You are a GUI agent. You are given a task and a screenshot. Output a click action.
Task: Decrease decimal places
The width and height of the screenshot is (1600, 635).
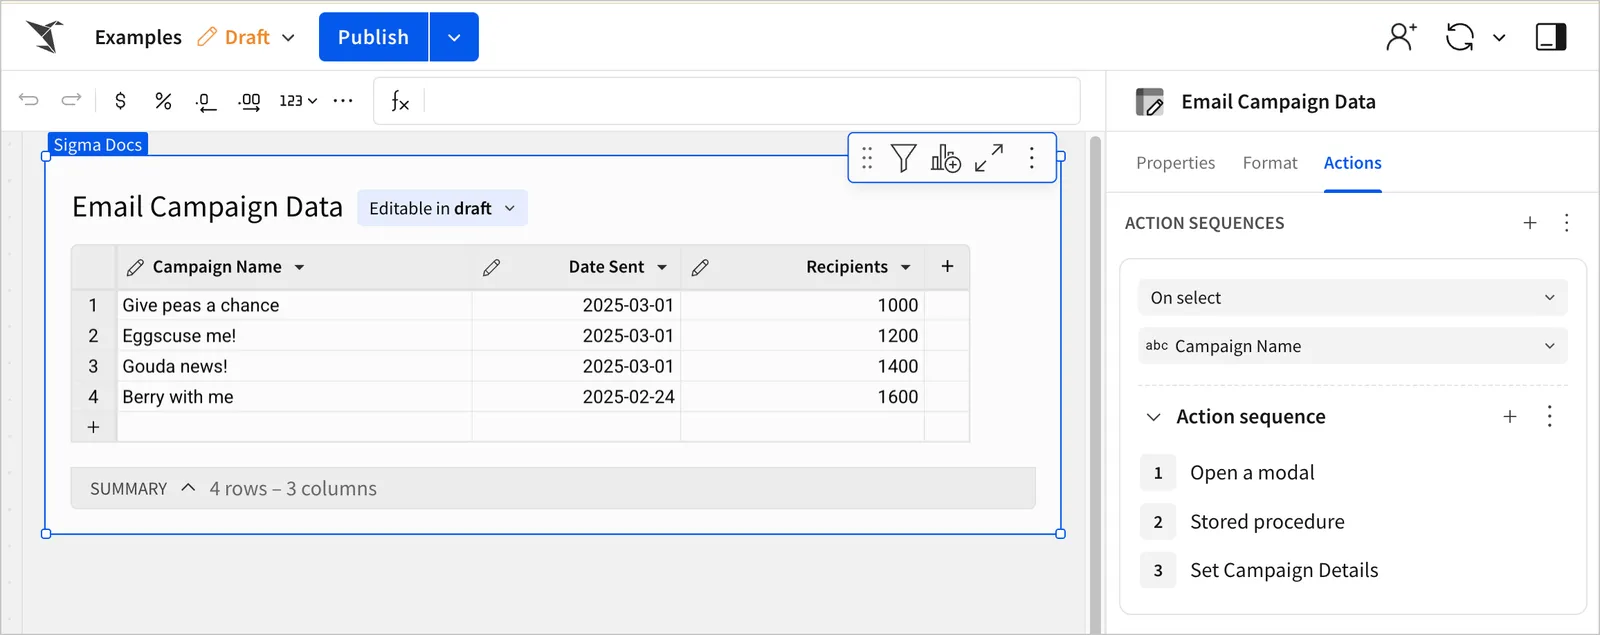click(205, 101)
